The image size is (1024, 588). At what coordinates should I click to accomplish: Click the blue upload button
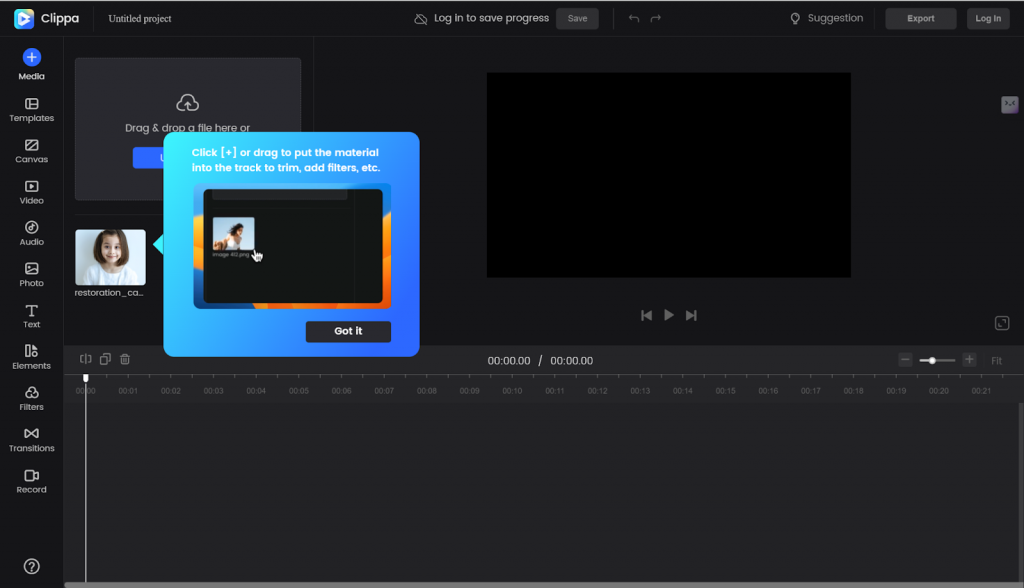[148, 157]
